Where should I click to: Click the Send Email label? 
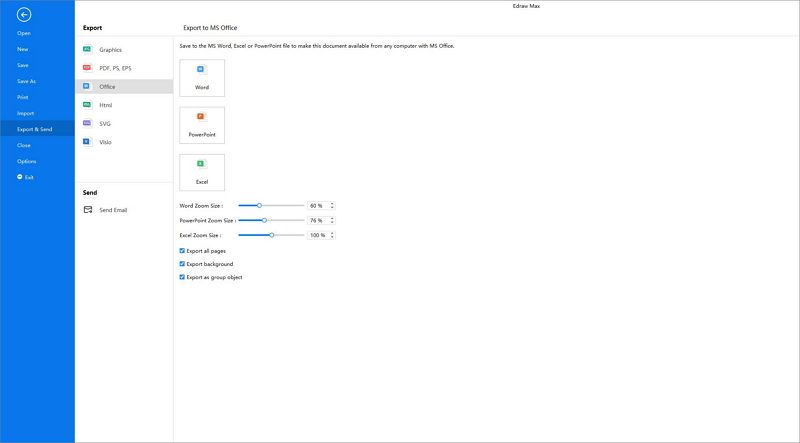[113, 210]
